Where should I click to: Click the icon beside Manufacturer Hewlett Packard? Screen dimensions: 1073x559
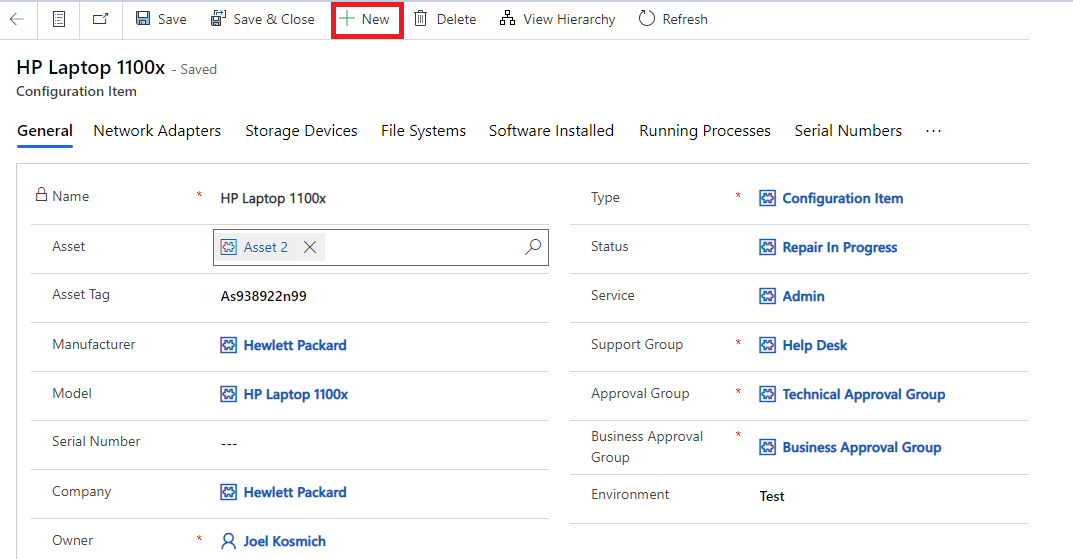click(229, 345)
